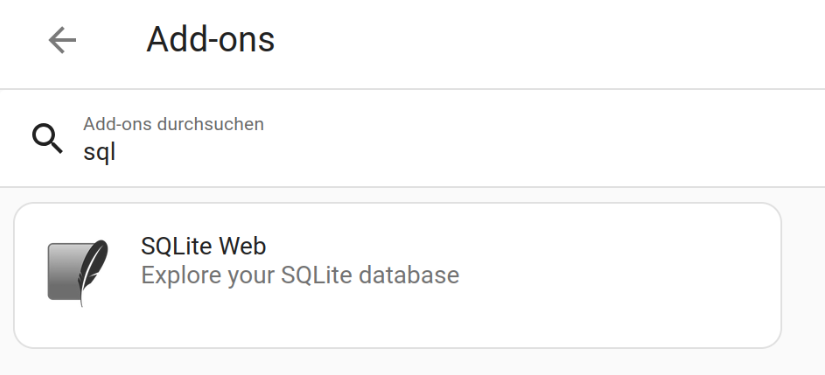The height and width of the screenshot is (375, 825).
Task: Return to the previous page via the header arrow
Action: coord(62,40)
